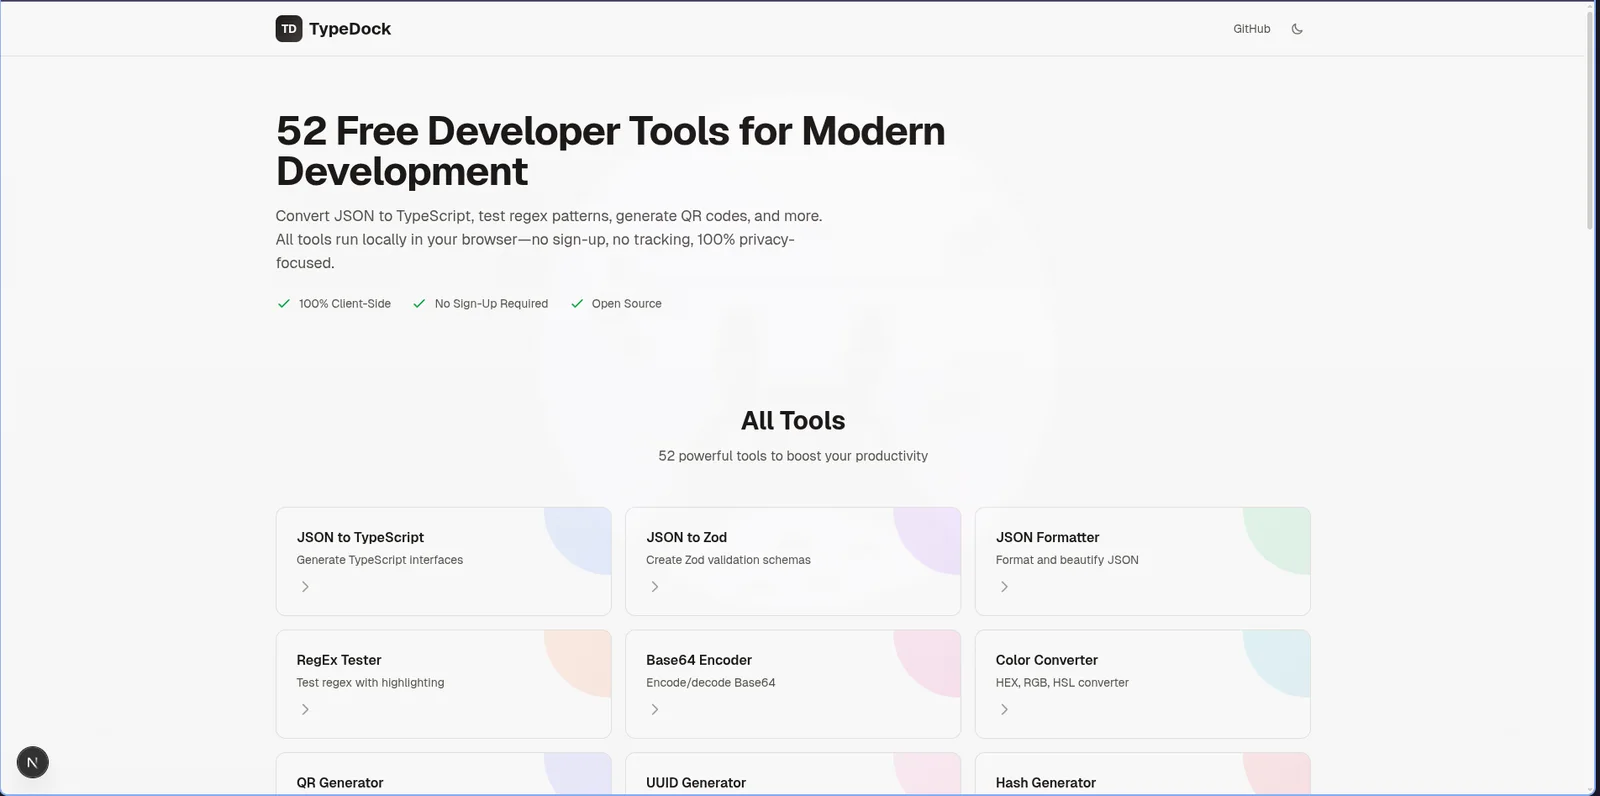Image resolution: width=1600 pixels, height=796 pixels.
Task: Open the Hash Generator card
Action: point(1142,774)
